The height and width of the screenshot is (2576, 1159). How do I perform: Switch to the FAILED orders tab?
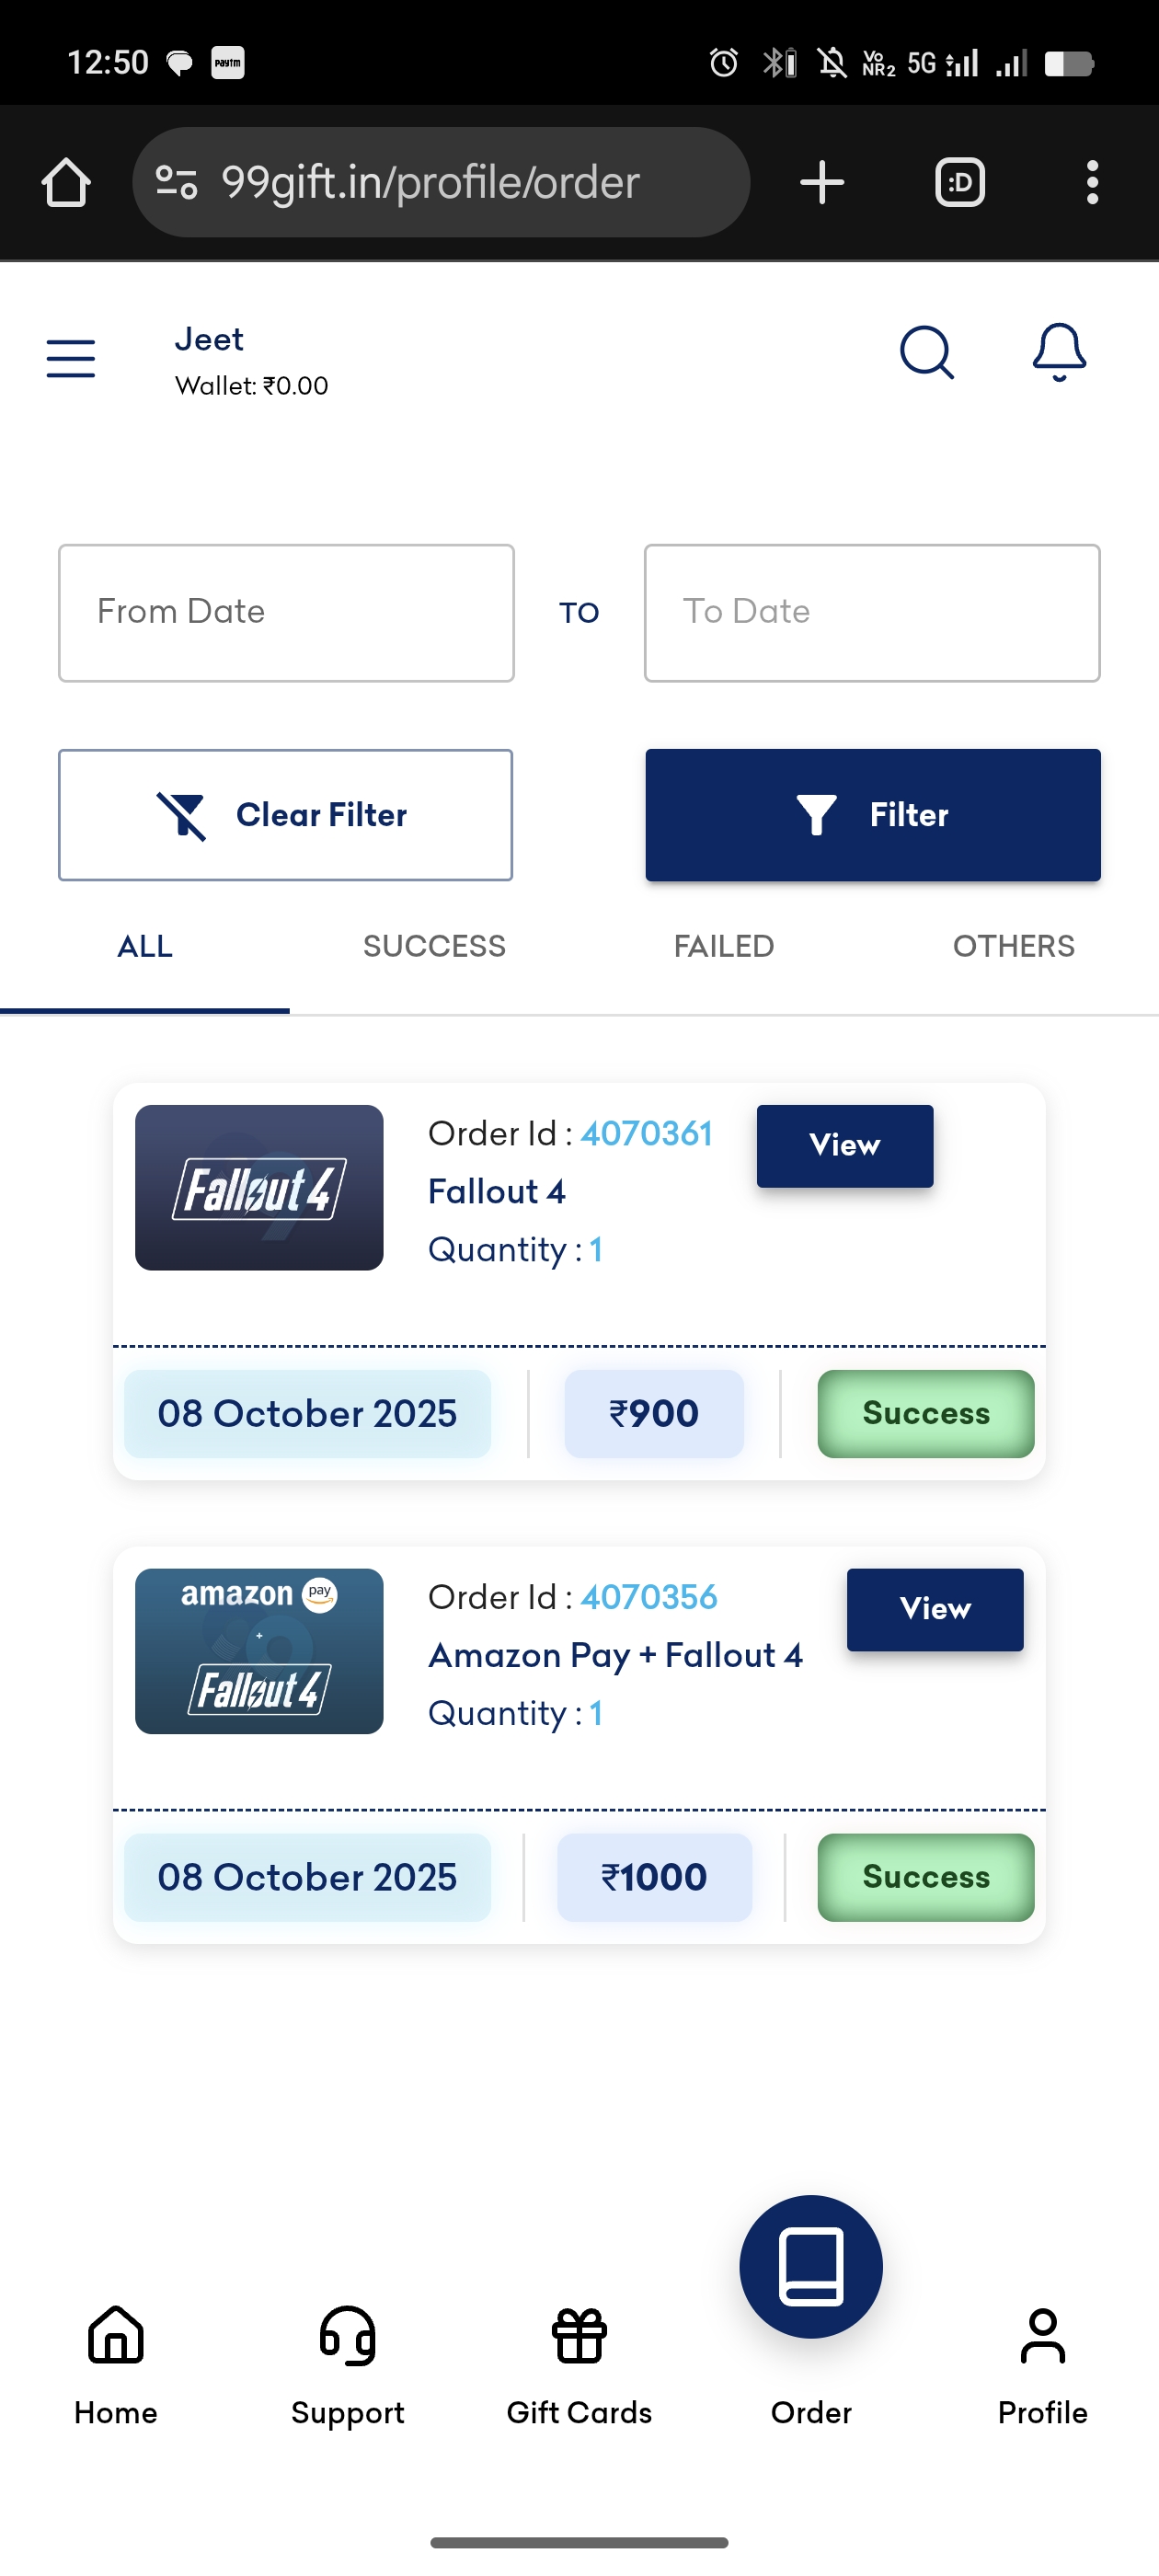[x=724, y=946]
